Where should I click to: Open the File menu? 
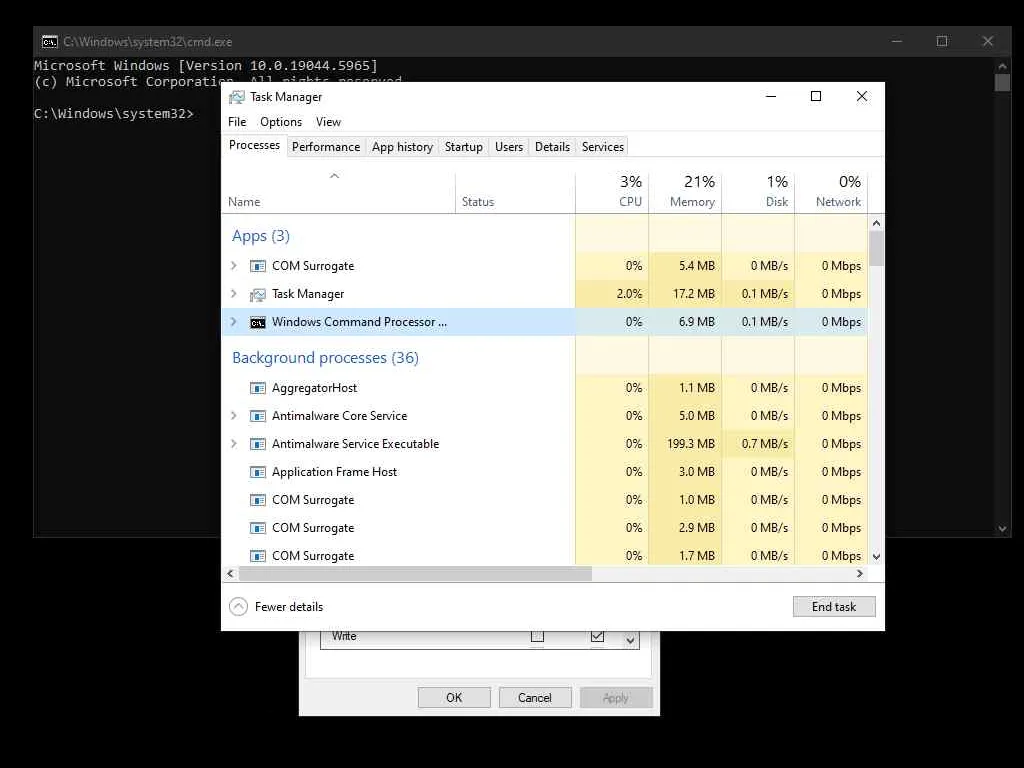[237, 122]
